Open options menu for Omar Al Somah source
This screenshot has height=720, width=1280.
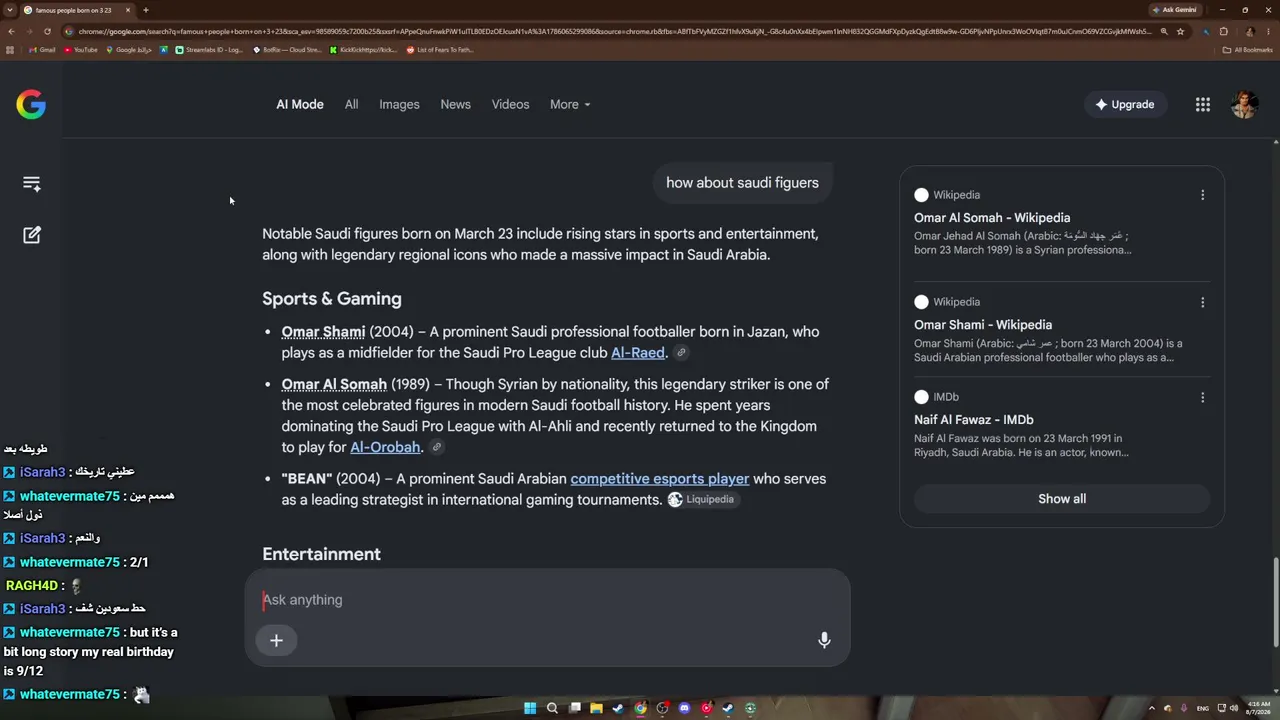click(x=1203, y=195)
